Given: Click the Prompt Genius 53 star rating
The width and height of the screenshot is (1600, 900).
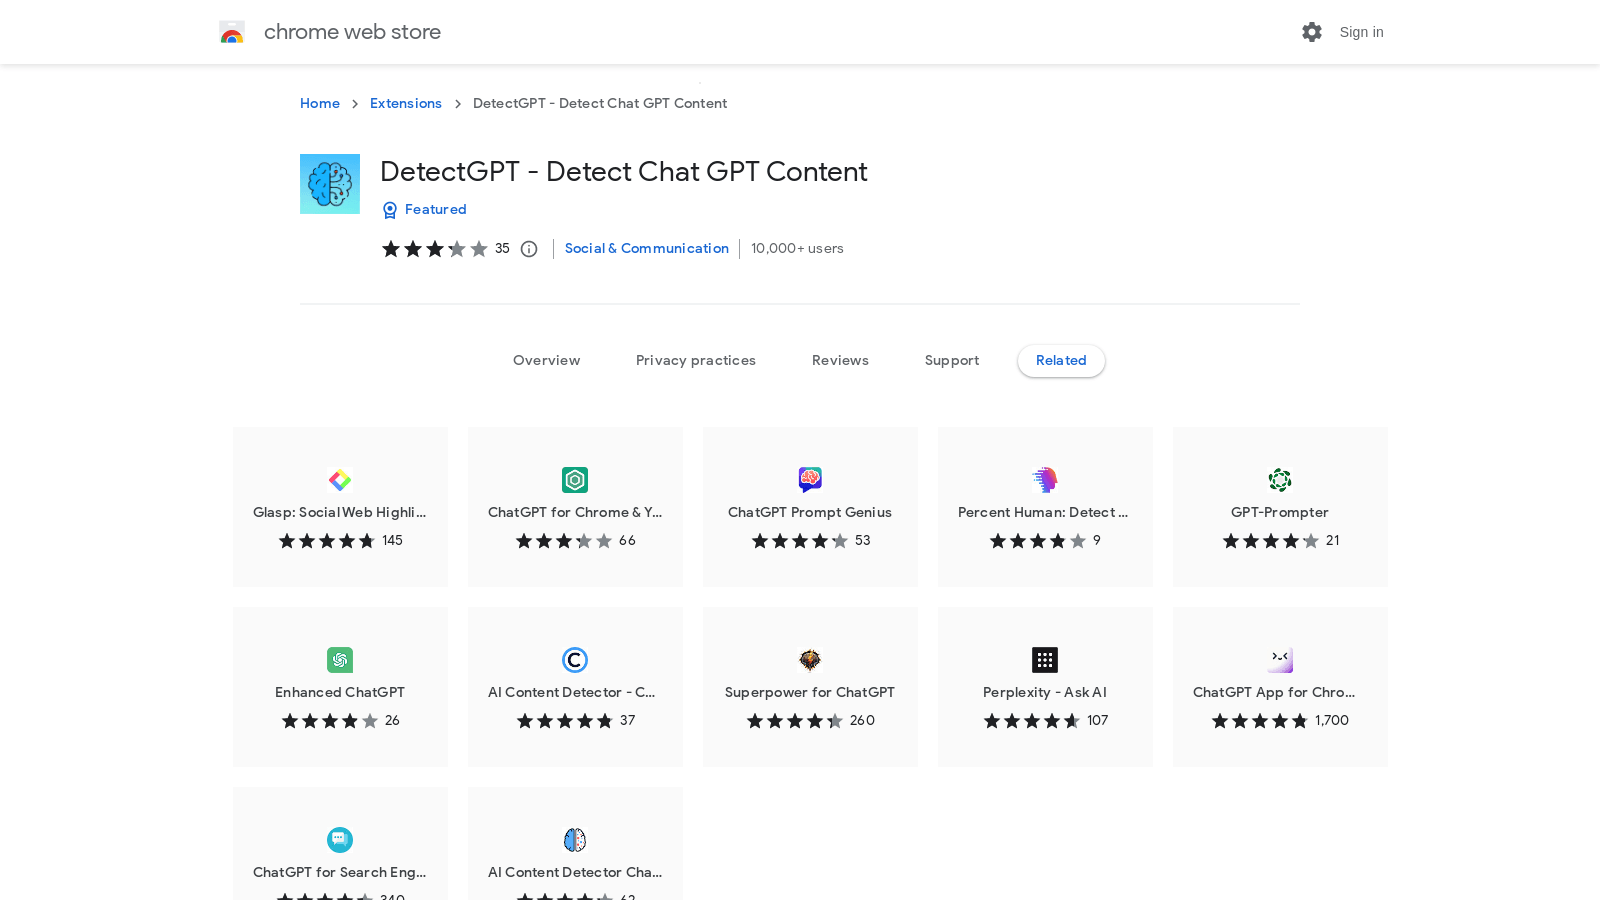Looking at the screenshot, I should click(800, 541).
